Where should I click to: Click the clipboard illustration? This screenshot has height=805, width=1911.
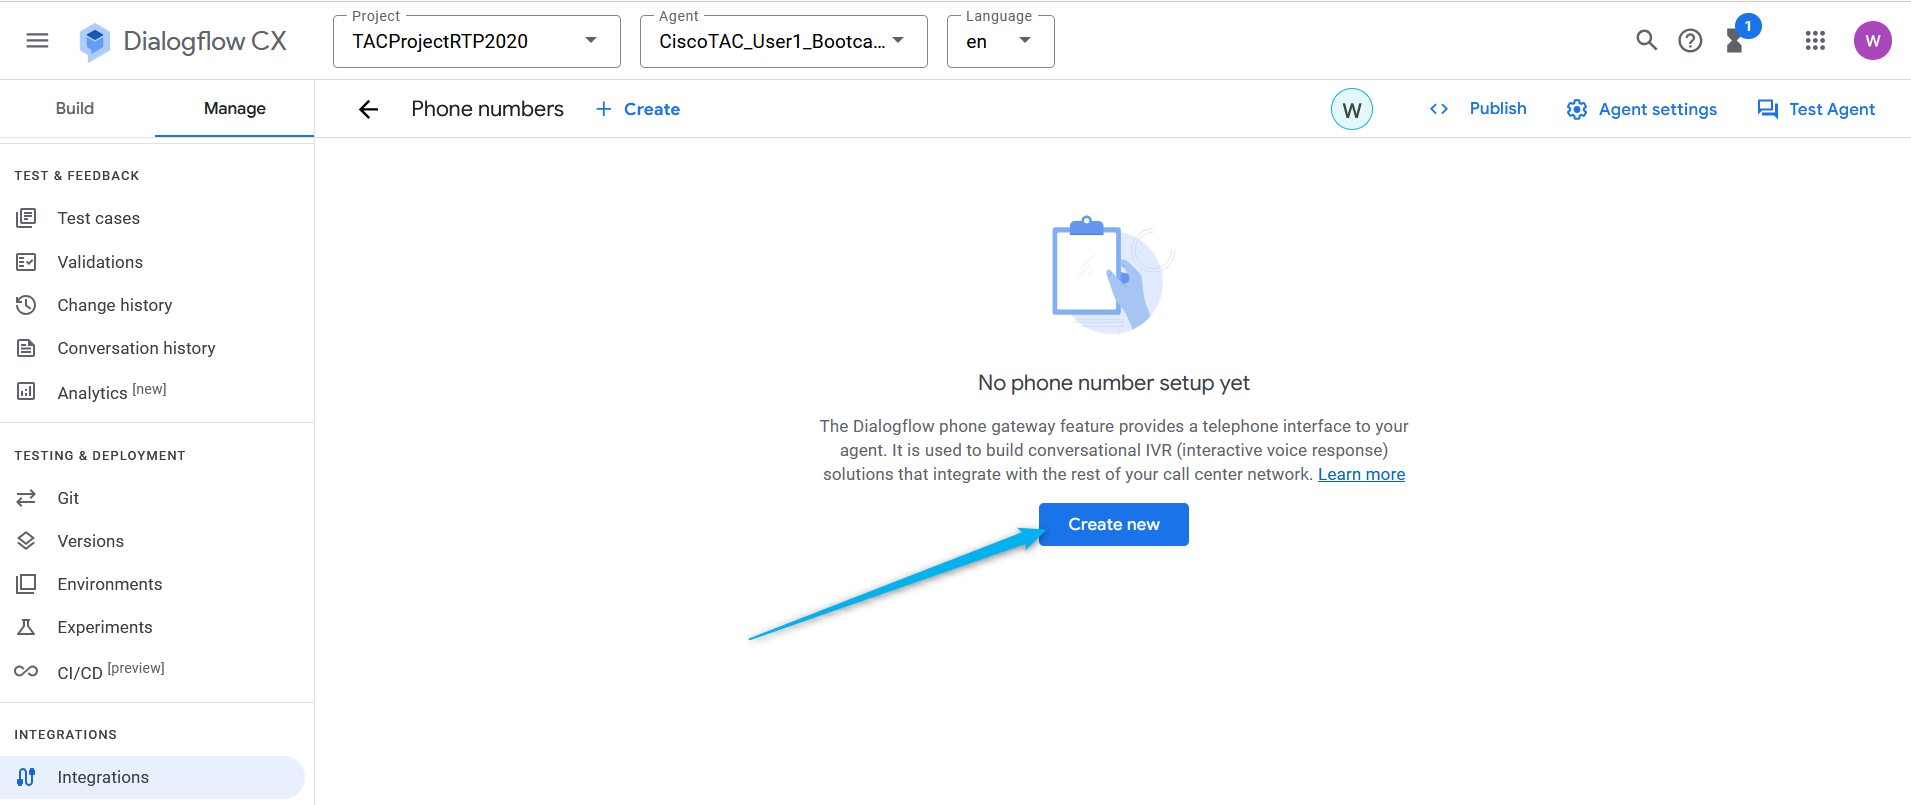coord(1113,274)
